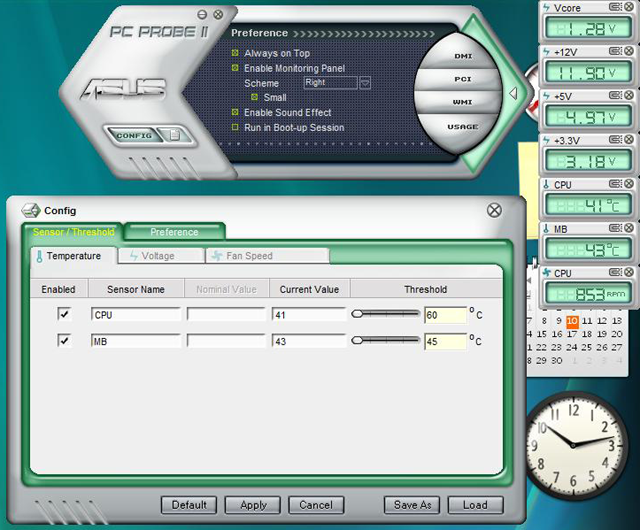Screen dimensions: 640x530
Task: Click the CPU sensor name field
Action: (x=136, y=314)
